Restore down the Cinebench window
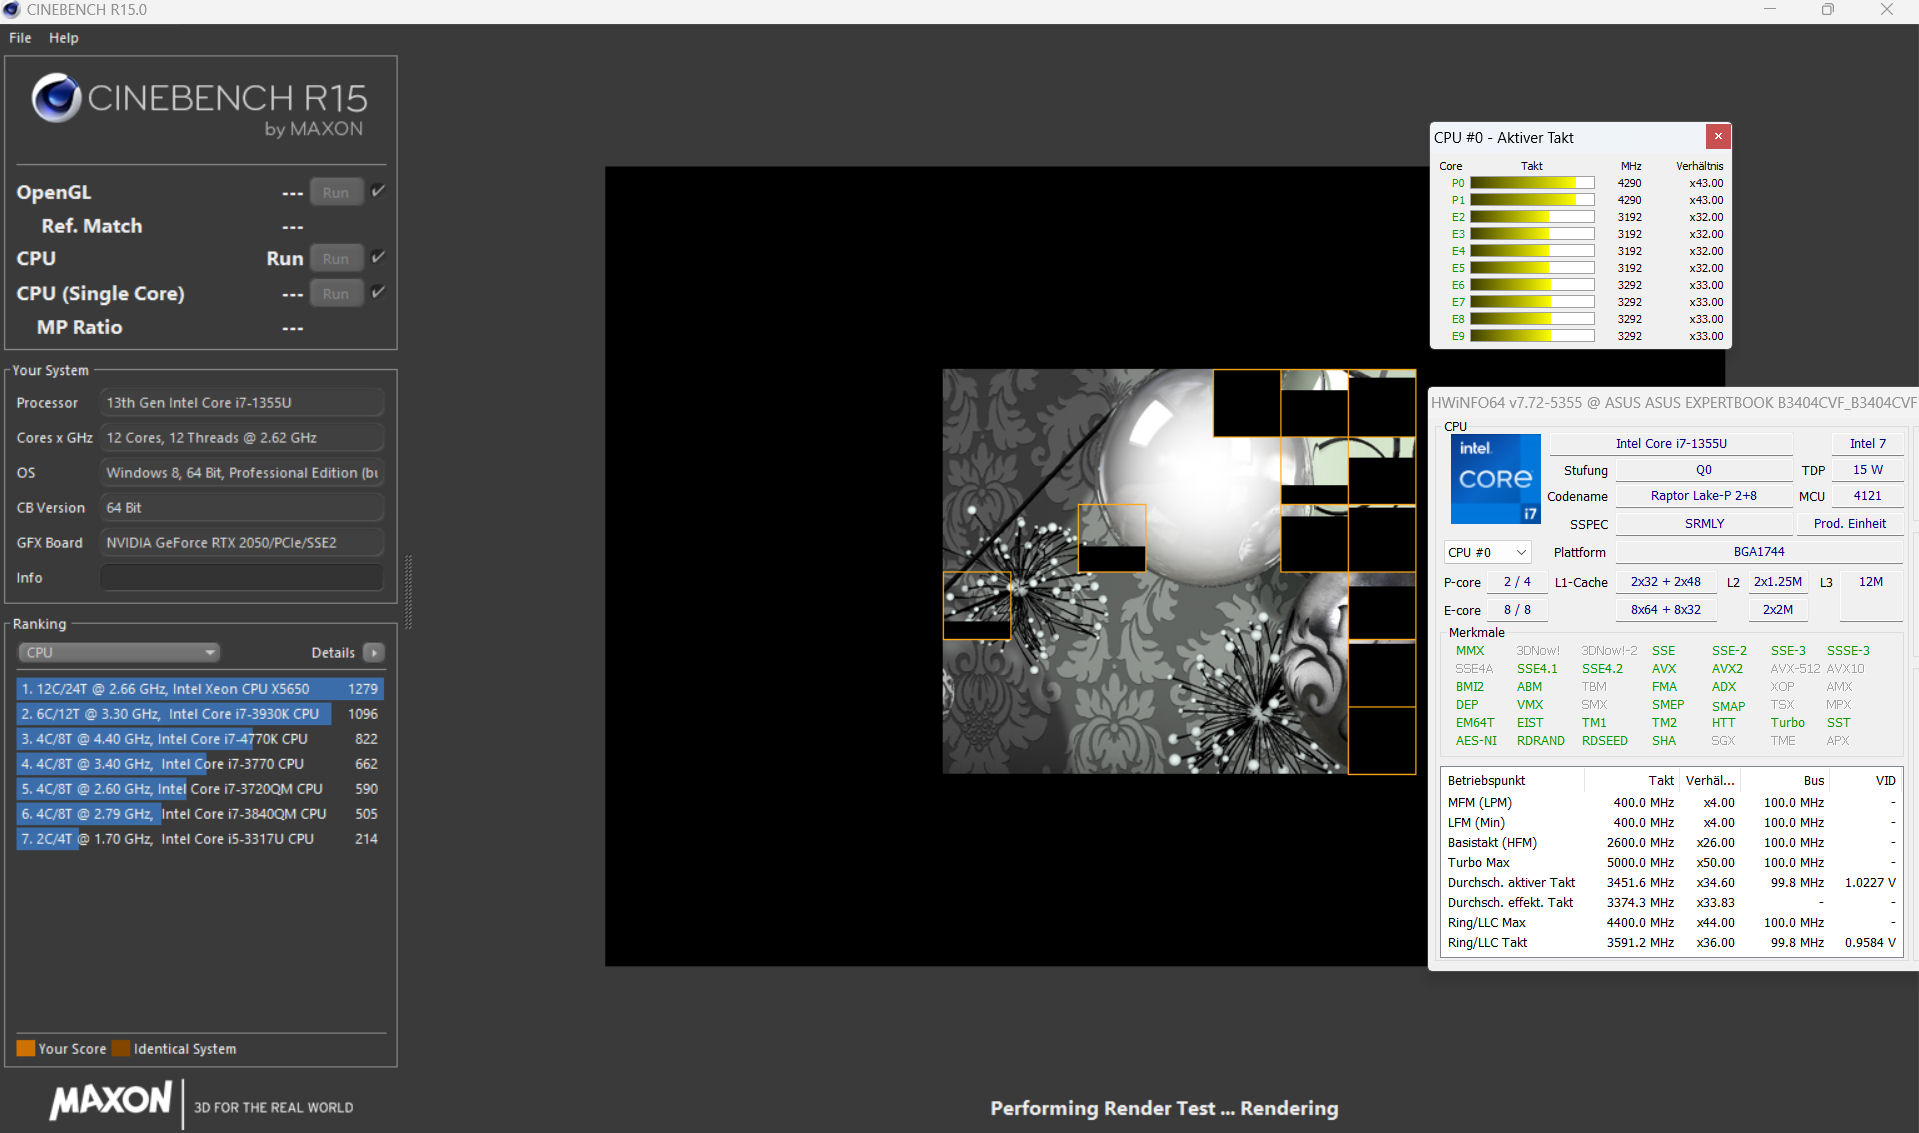 pos(1827,10)
